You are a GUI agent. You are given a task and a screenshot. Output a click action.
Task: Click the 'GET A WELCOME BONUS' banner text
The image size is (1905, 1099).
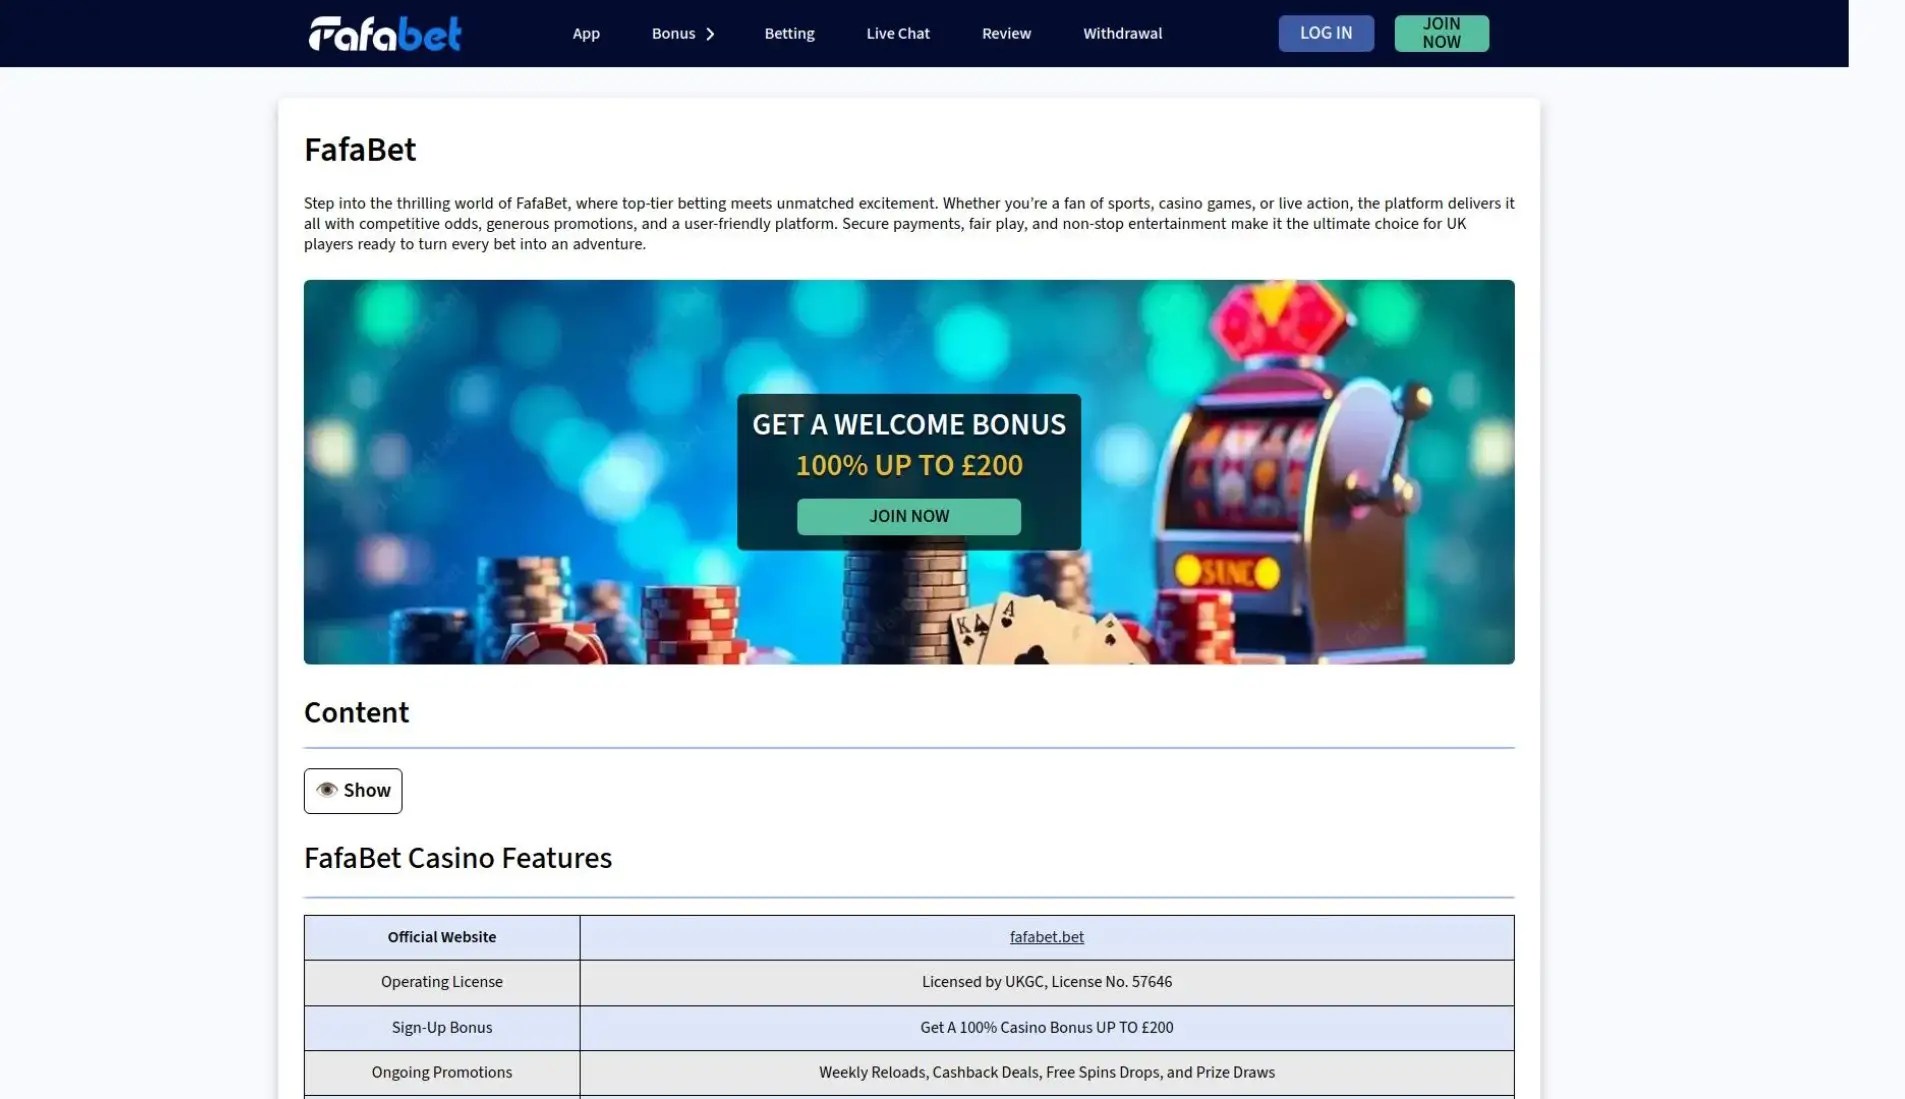coord(909,425)
